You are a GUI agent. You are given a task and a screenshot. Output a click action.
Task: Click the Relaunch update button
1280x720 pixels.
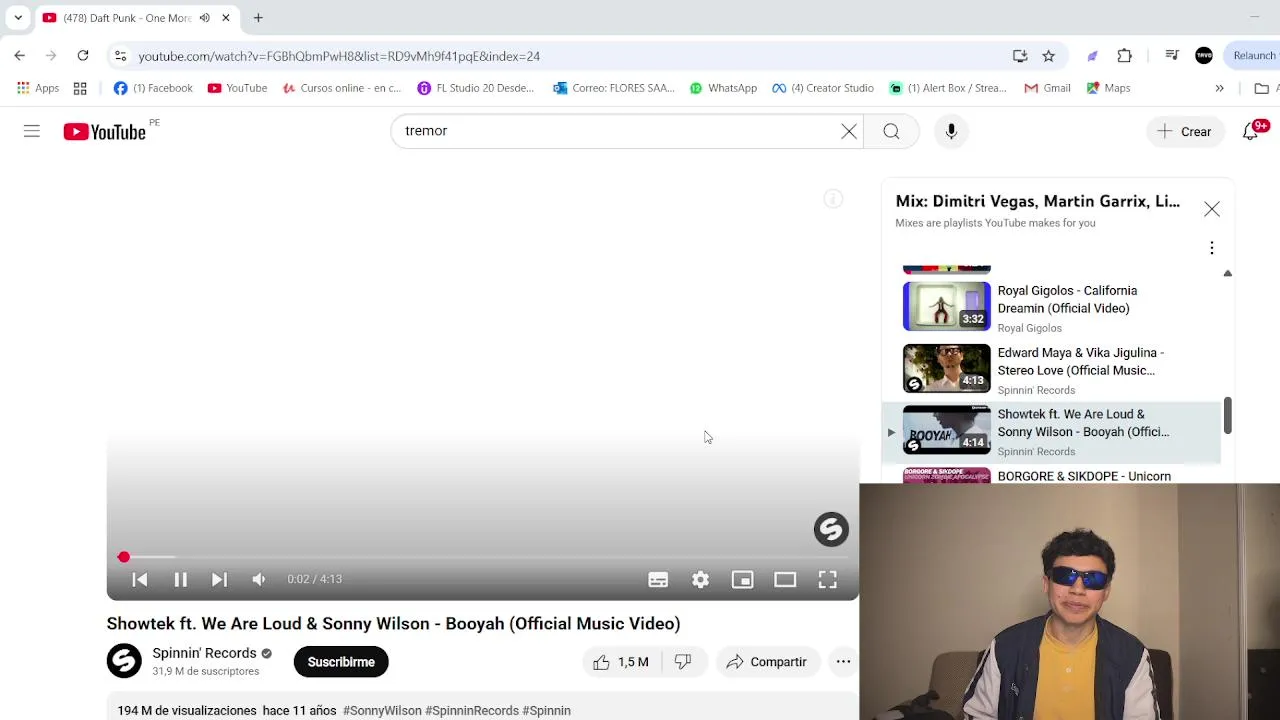click(1253, 56)
